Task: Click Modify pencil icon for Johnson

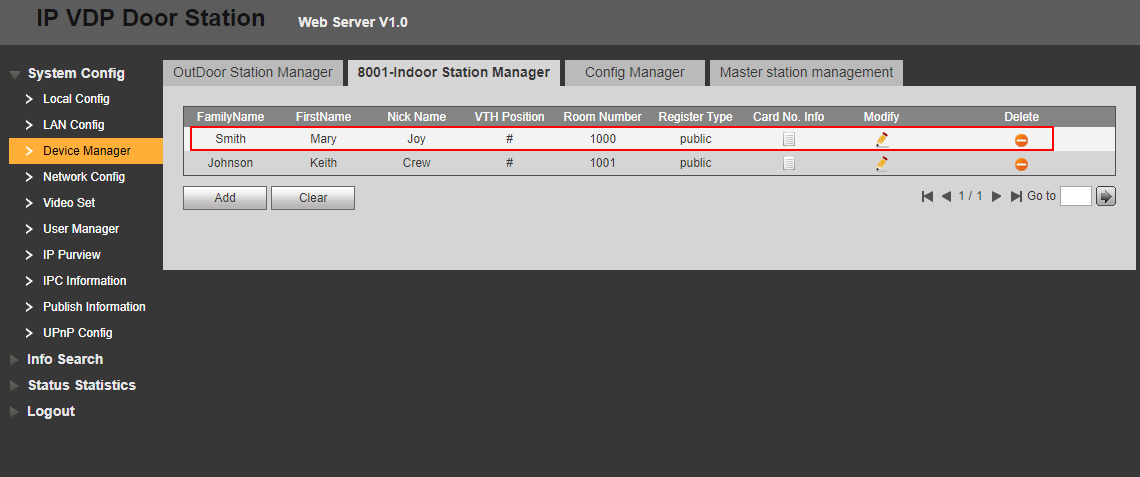Action: point(881,164)
